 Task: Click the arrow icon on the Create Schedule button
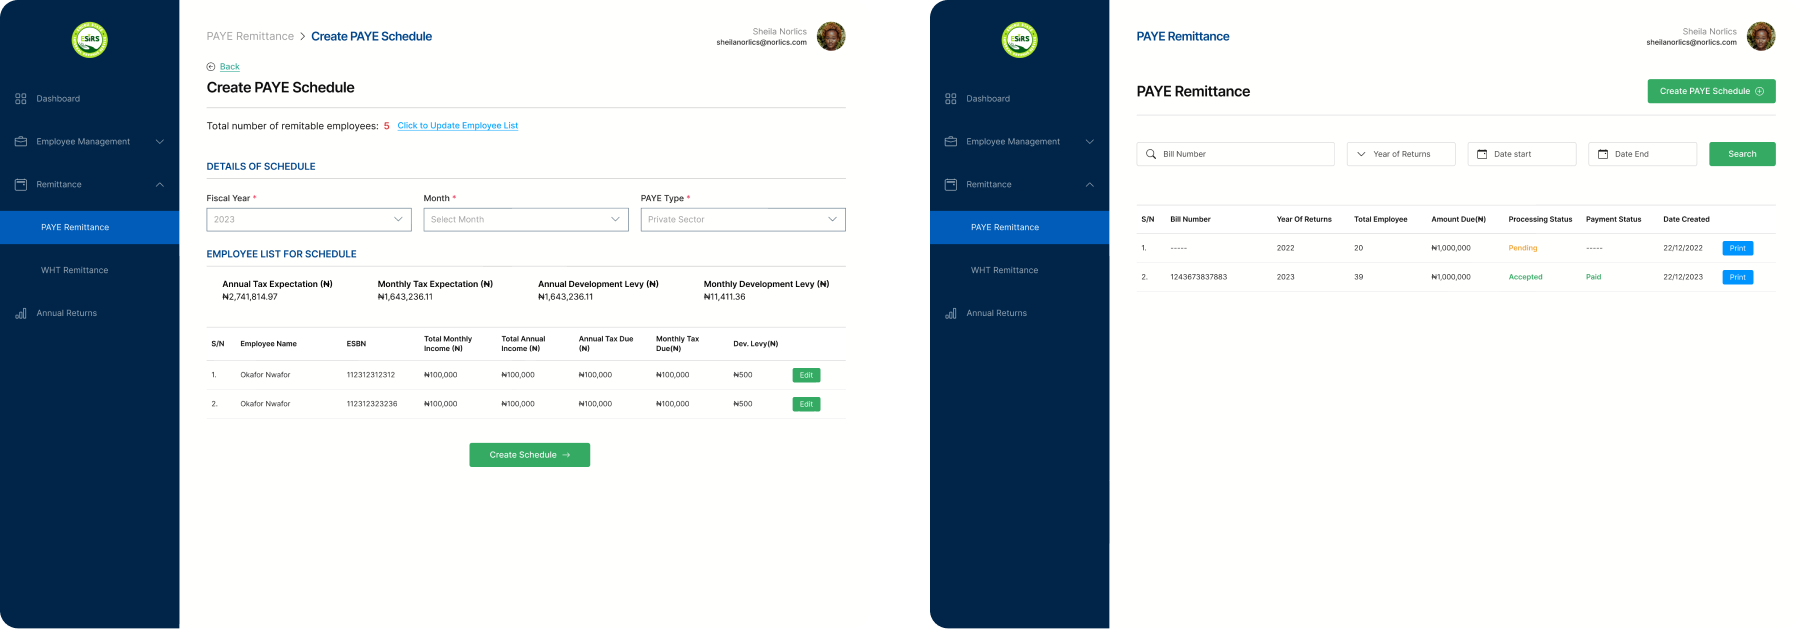(566, 455)
